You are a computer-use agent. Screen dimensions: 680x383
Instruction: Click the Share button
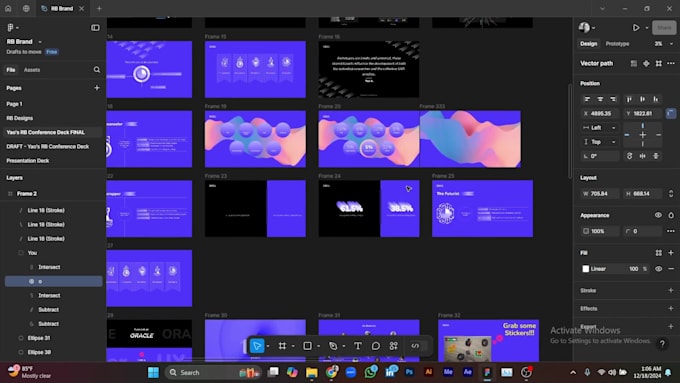(664, 27)
